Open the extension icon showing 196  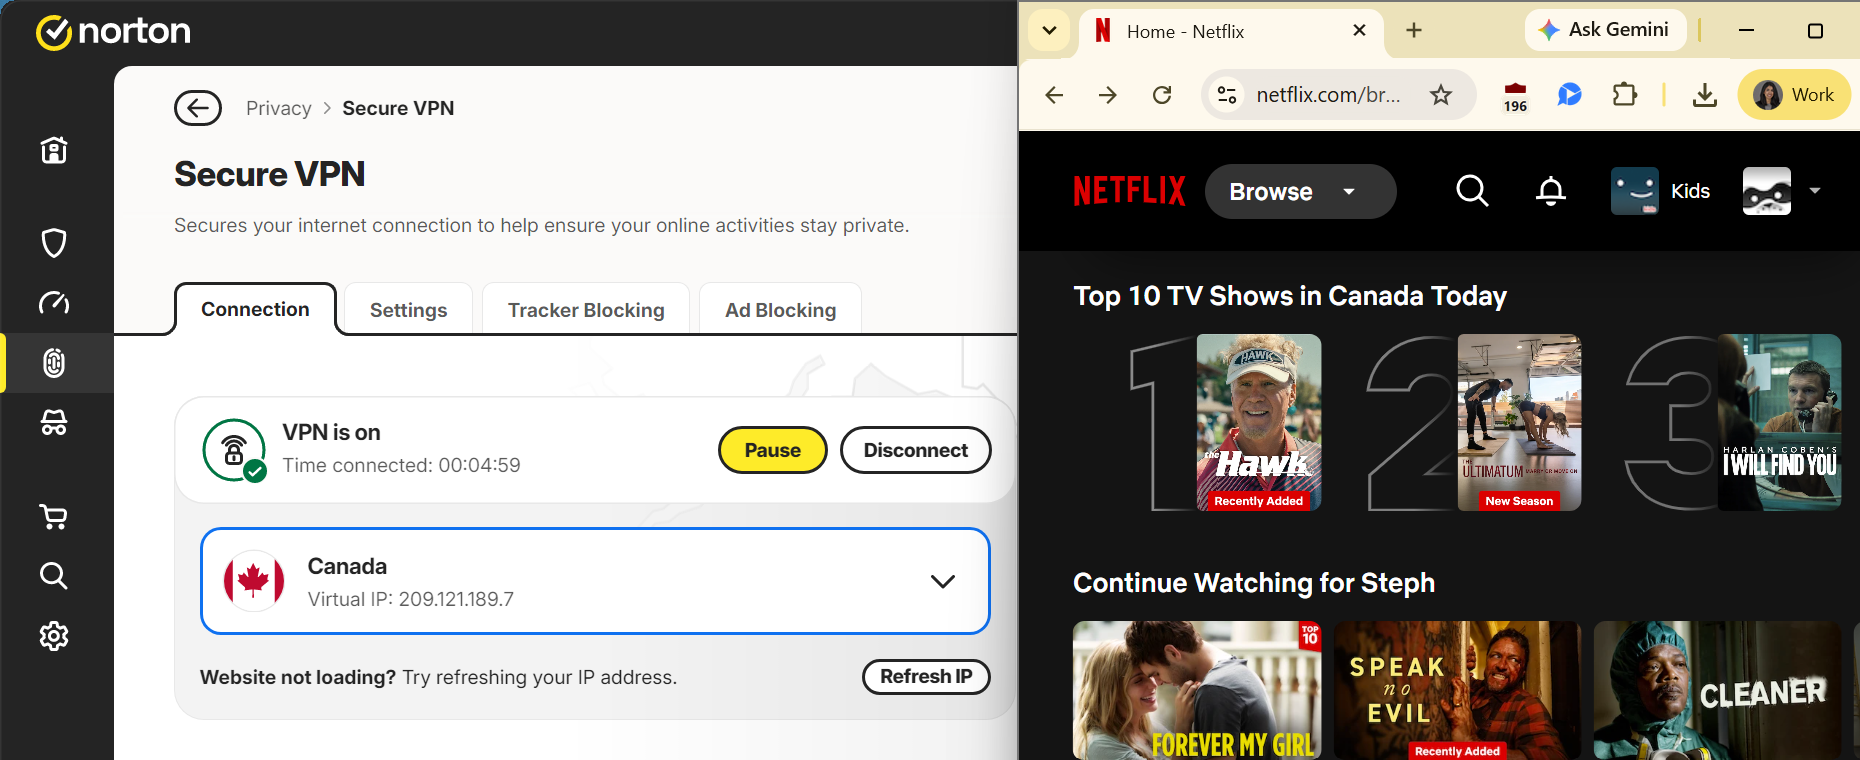tap(1515, 97)
